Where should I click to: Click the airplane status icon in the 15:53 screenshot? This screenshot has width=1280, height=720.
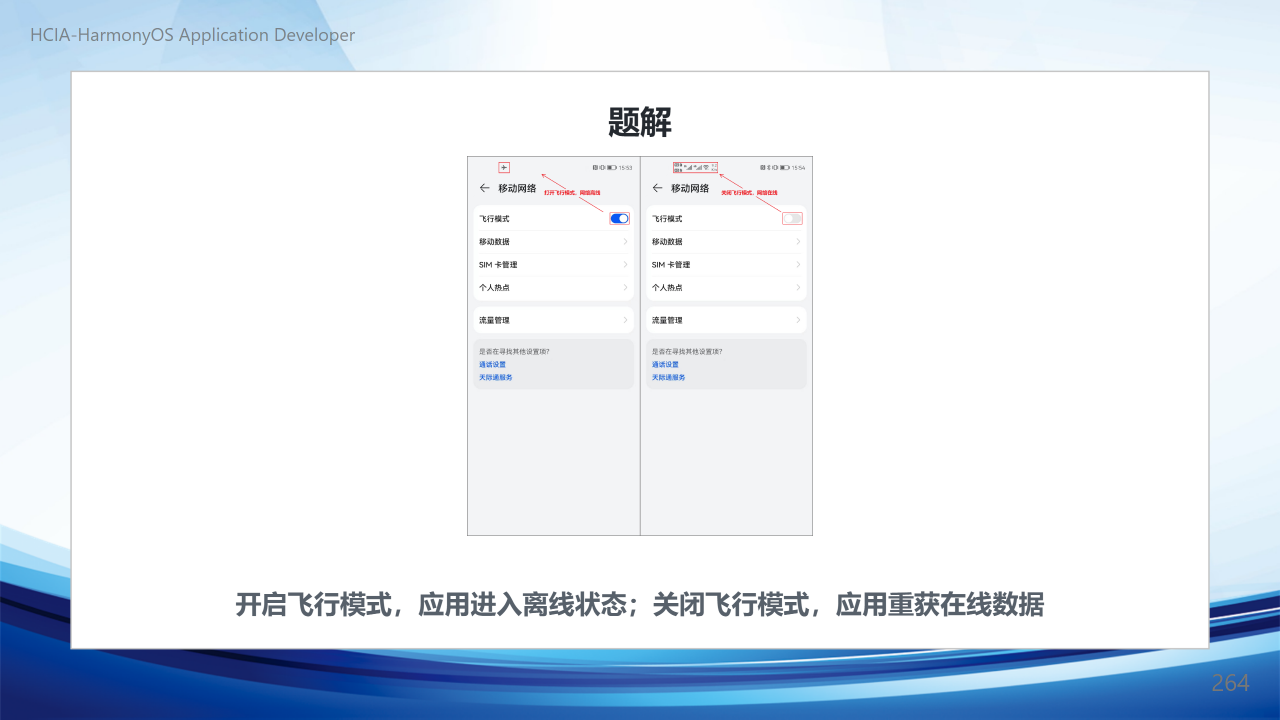[504, 167]
